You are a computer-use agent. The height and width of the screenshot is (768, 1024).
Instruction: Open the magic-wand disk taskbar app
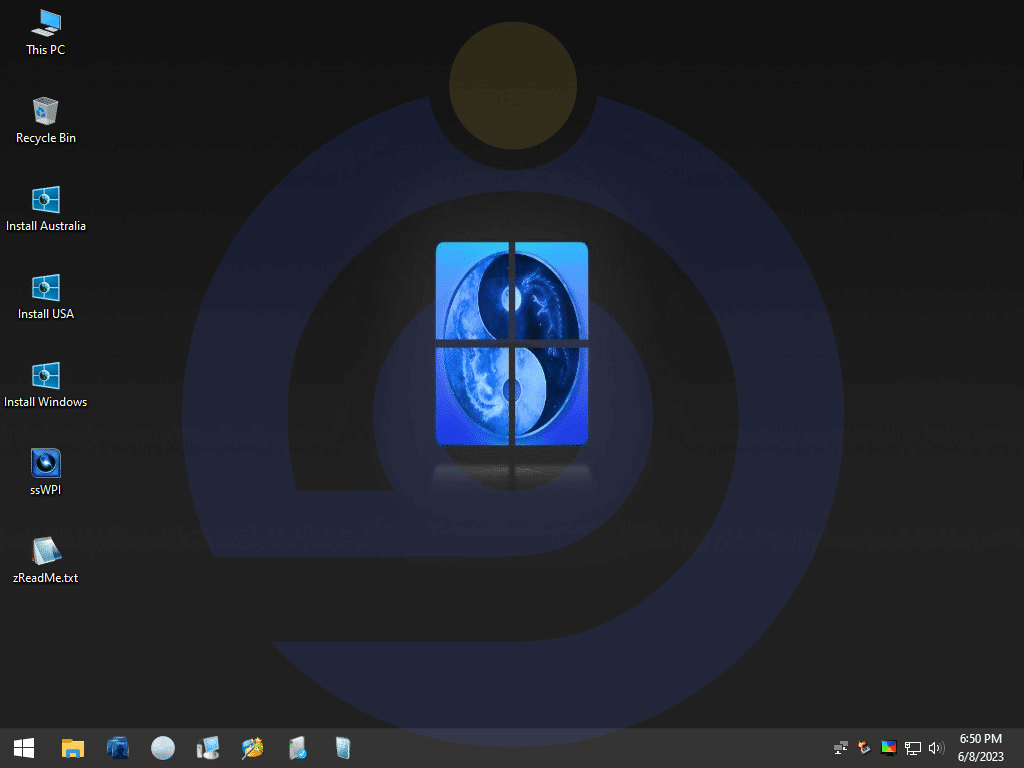click(252, 748)
